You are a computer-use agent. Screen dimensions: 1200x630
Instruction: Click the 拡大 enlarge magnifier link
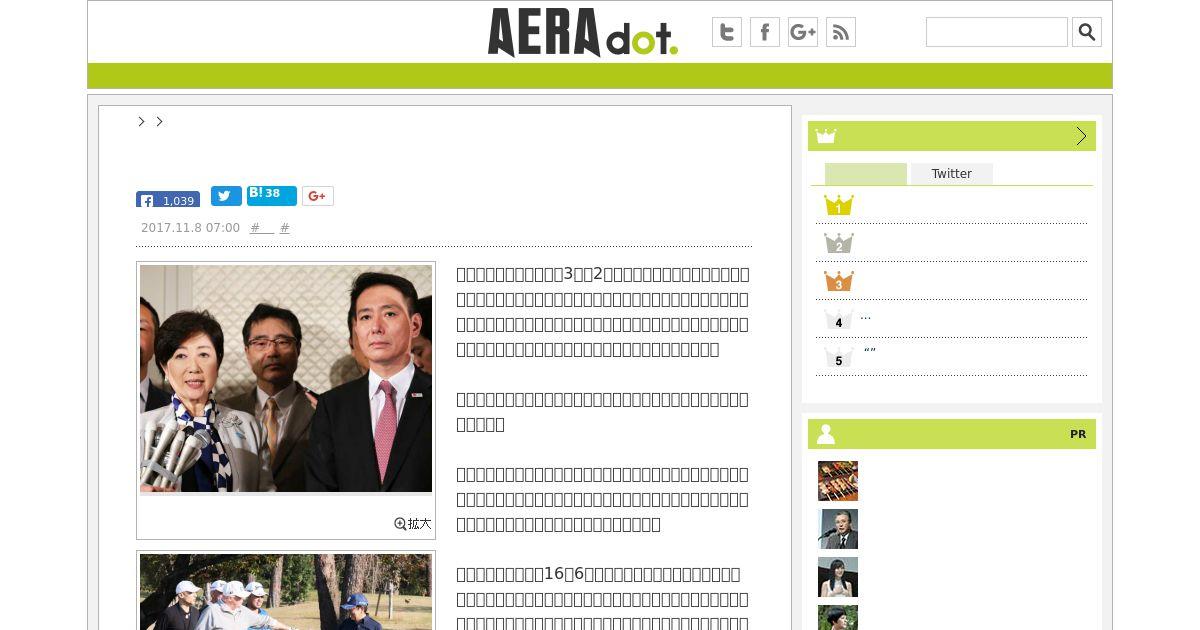[413, 523]
